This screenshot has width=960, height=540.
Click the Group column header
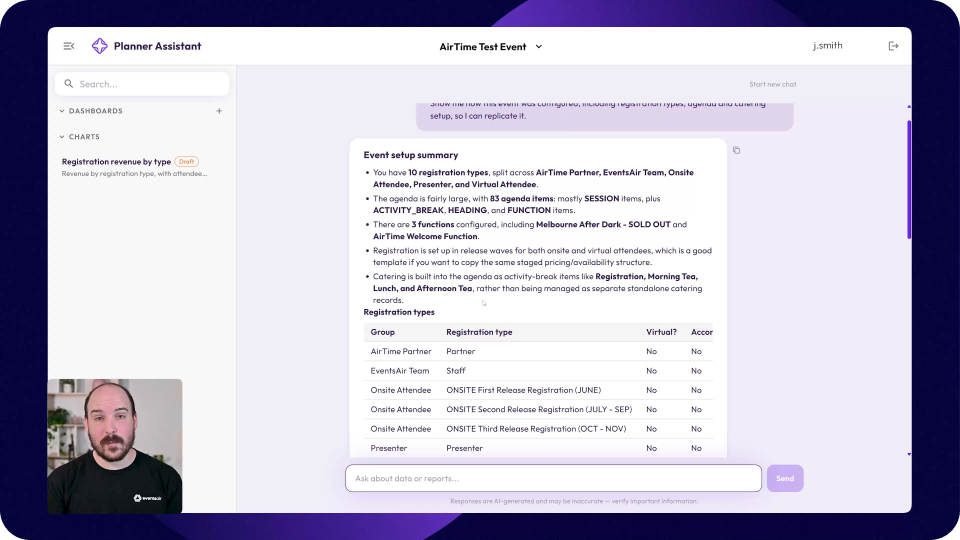(383, 332)
